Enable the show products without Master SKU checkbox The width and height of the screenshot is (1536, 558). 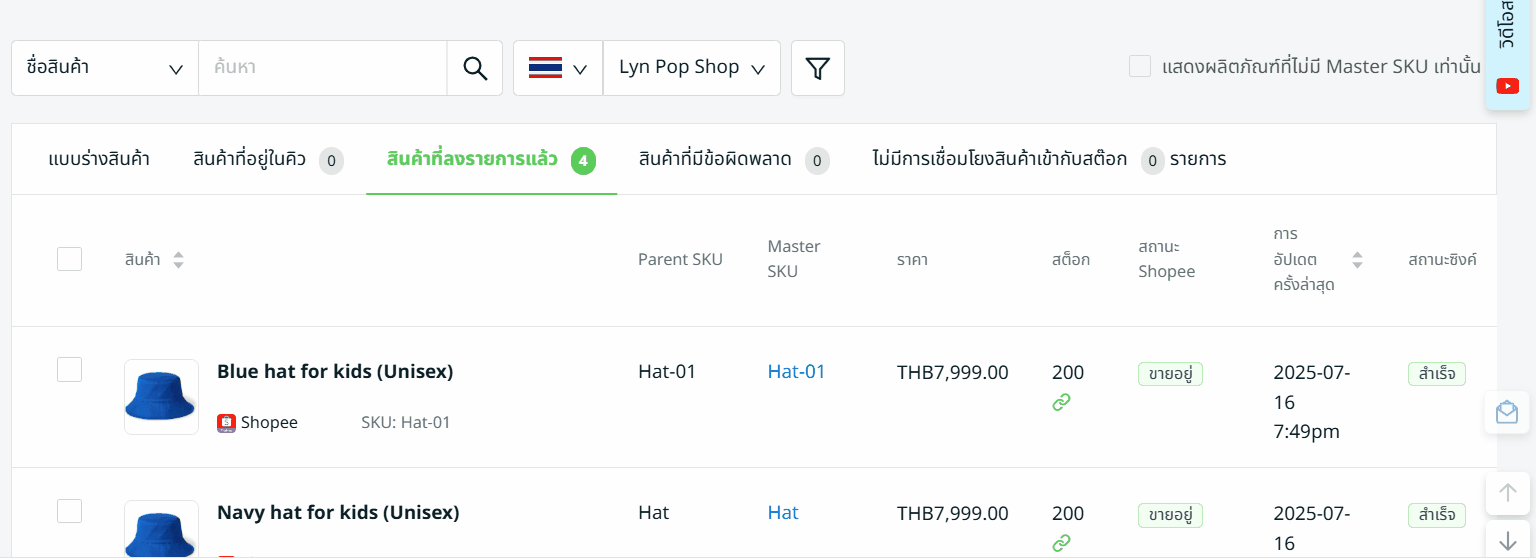1140,67
